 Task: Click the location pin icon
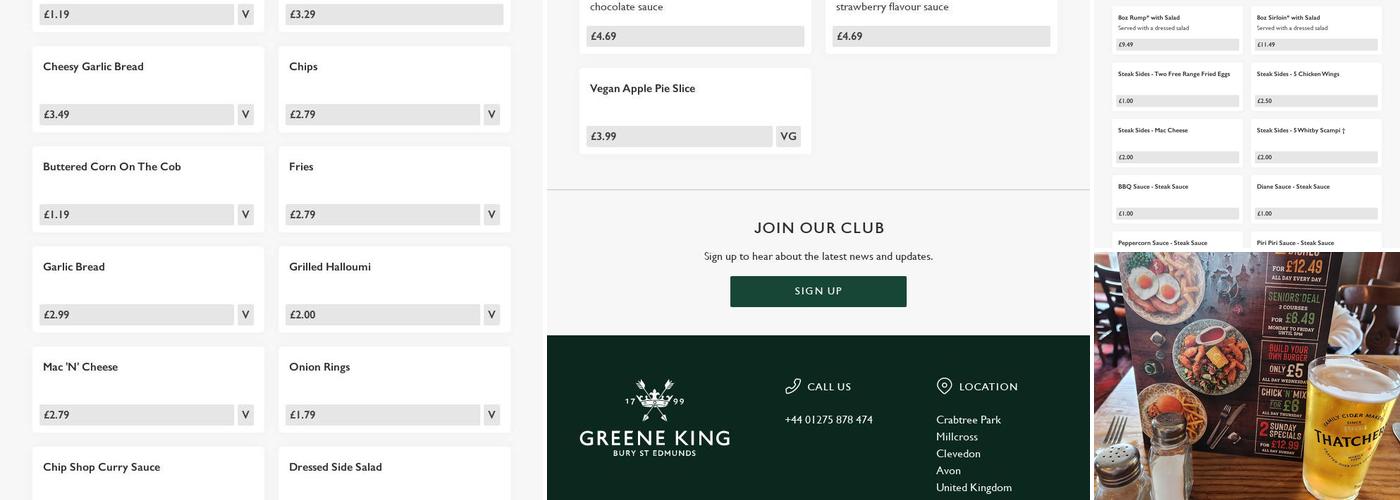pos(944,386)
